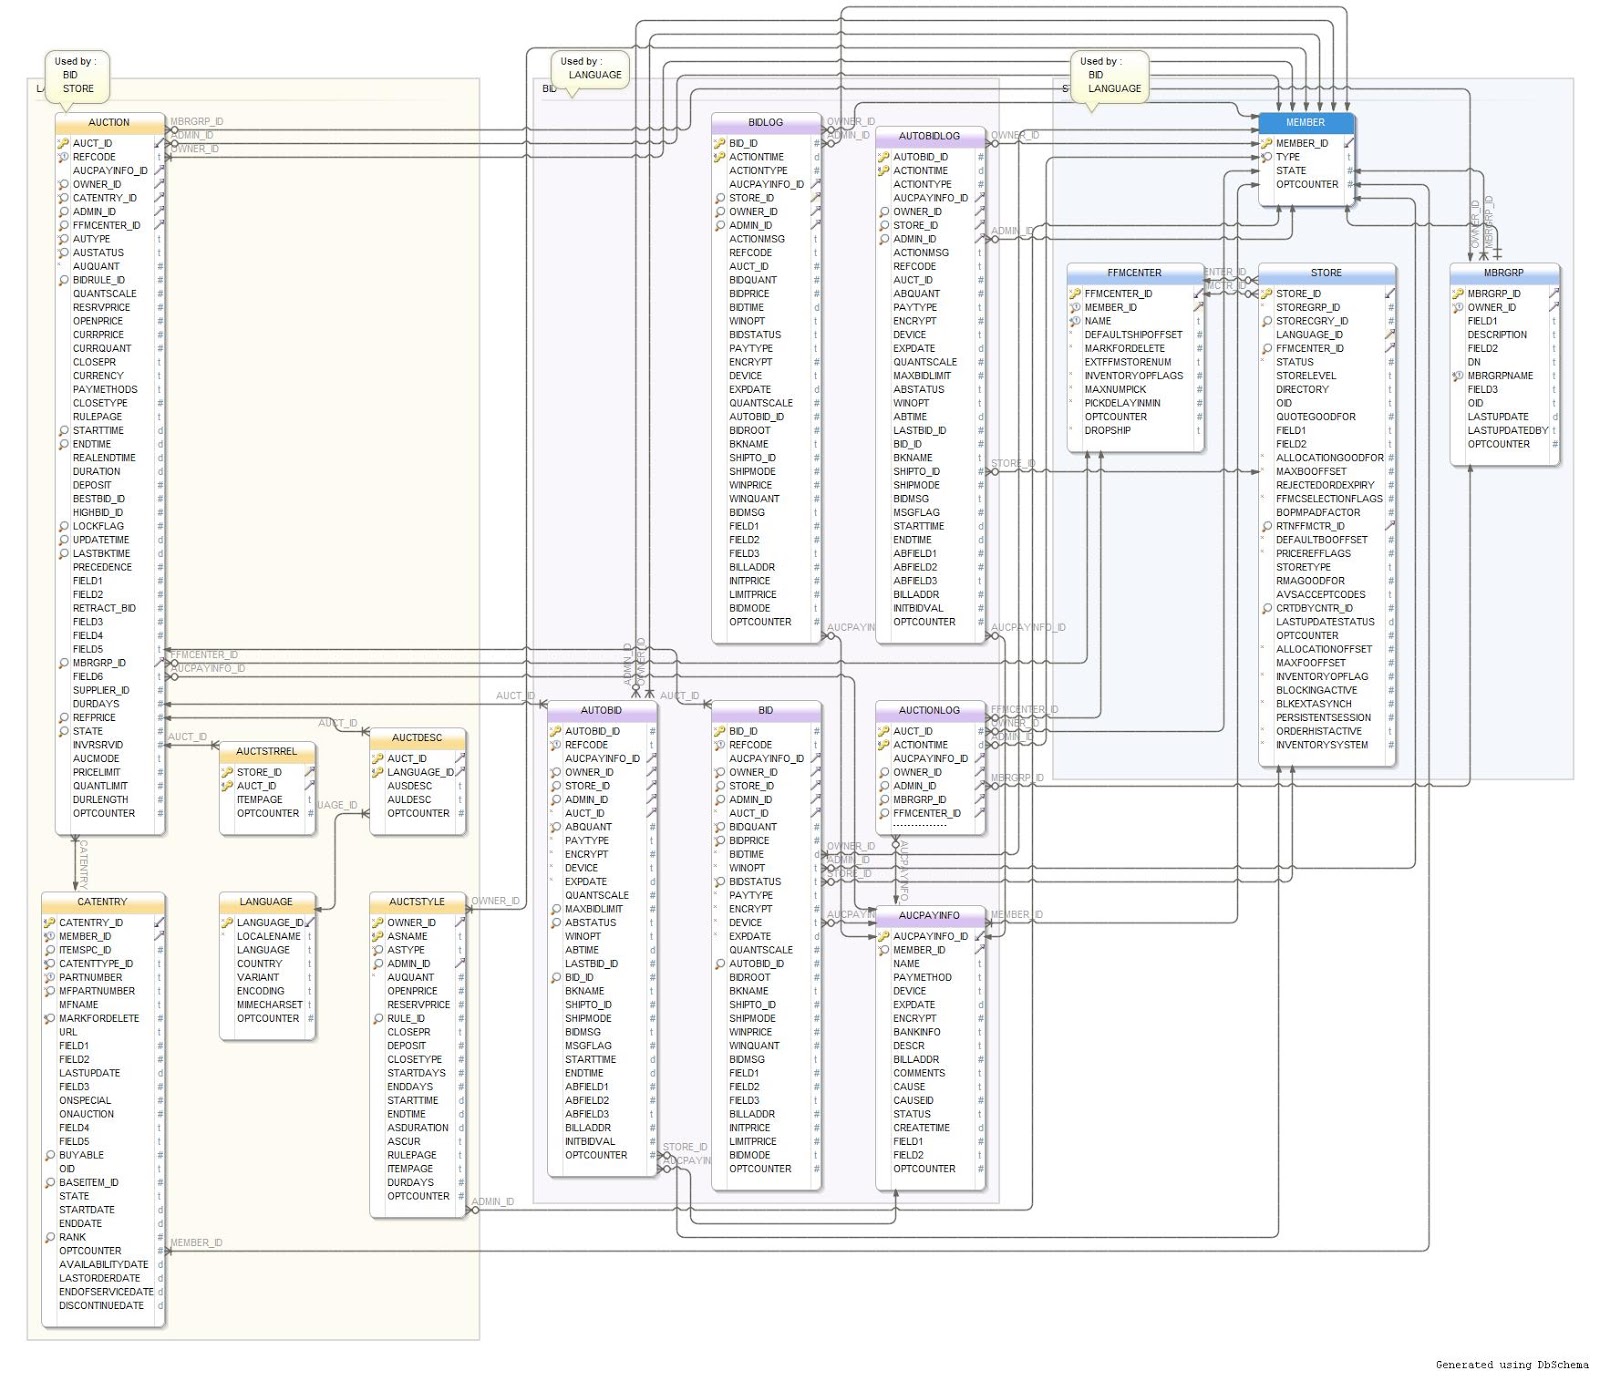Select the AUCTIONLOG table header

click(x=930, y=711)
